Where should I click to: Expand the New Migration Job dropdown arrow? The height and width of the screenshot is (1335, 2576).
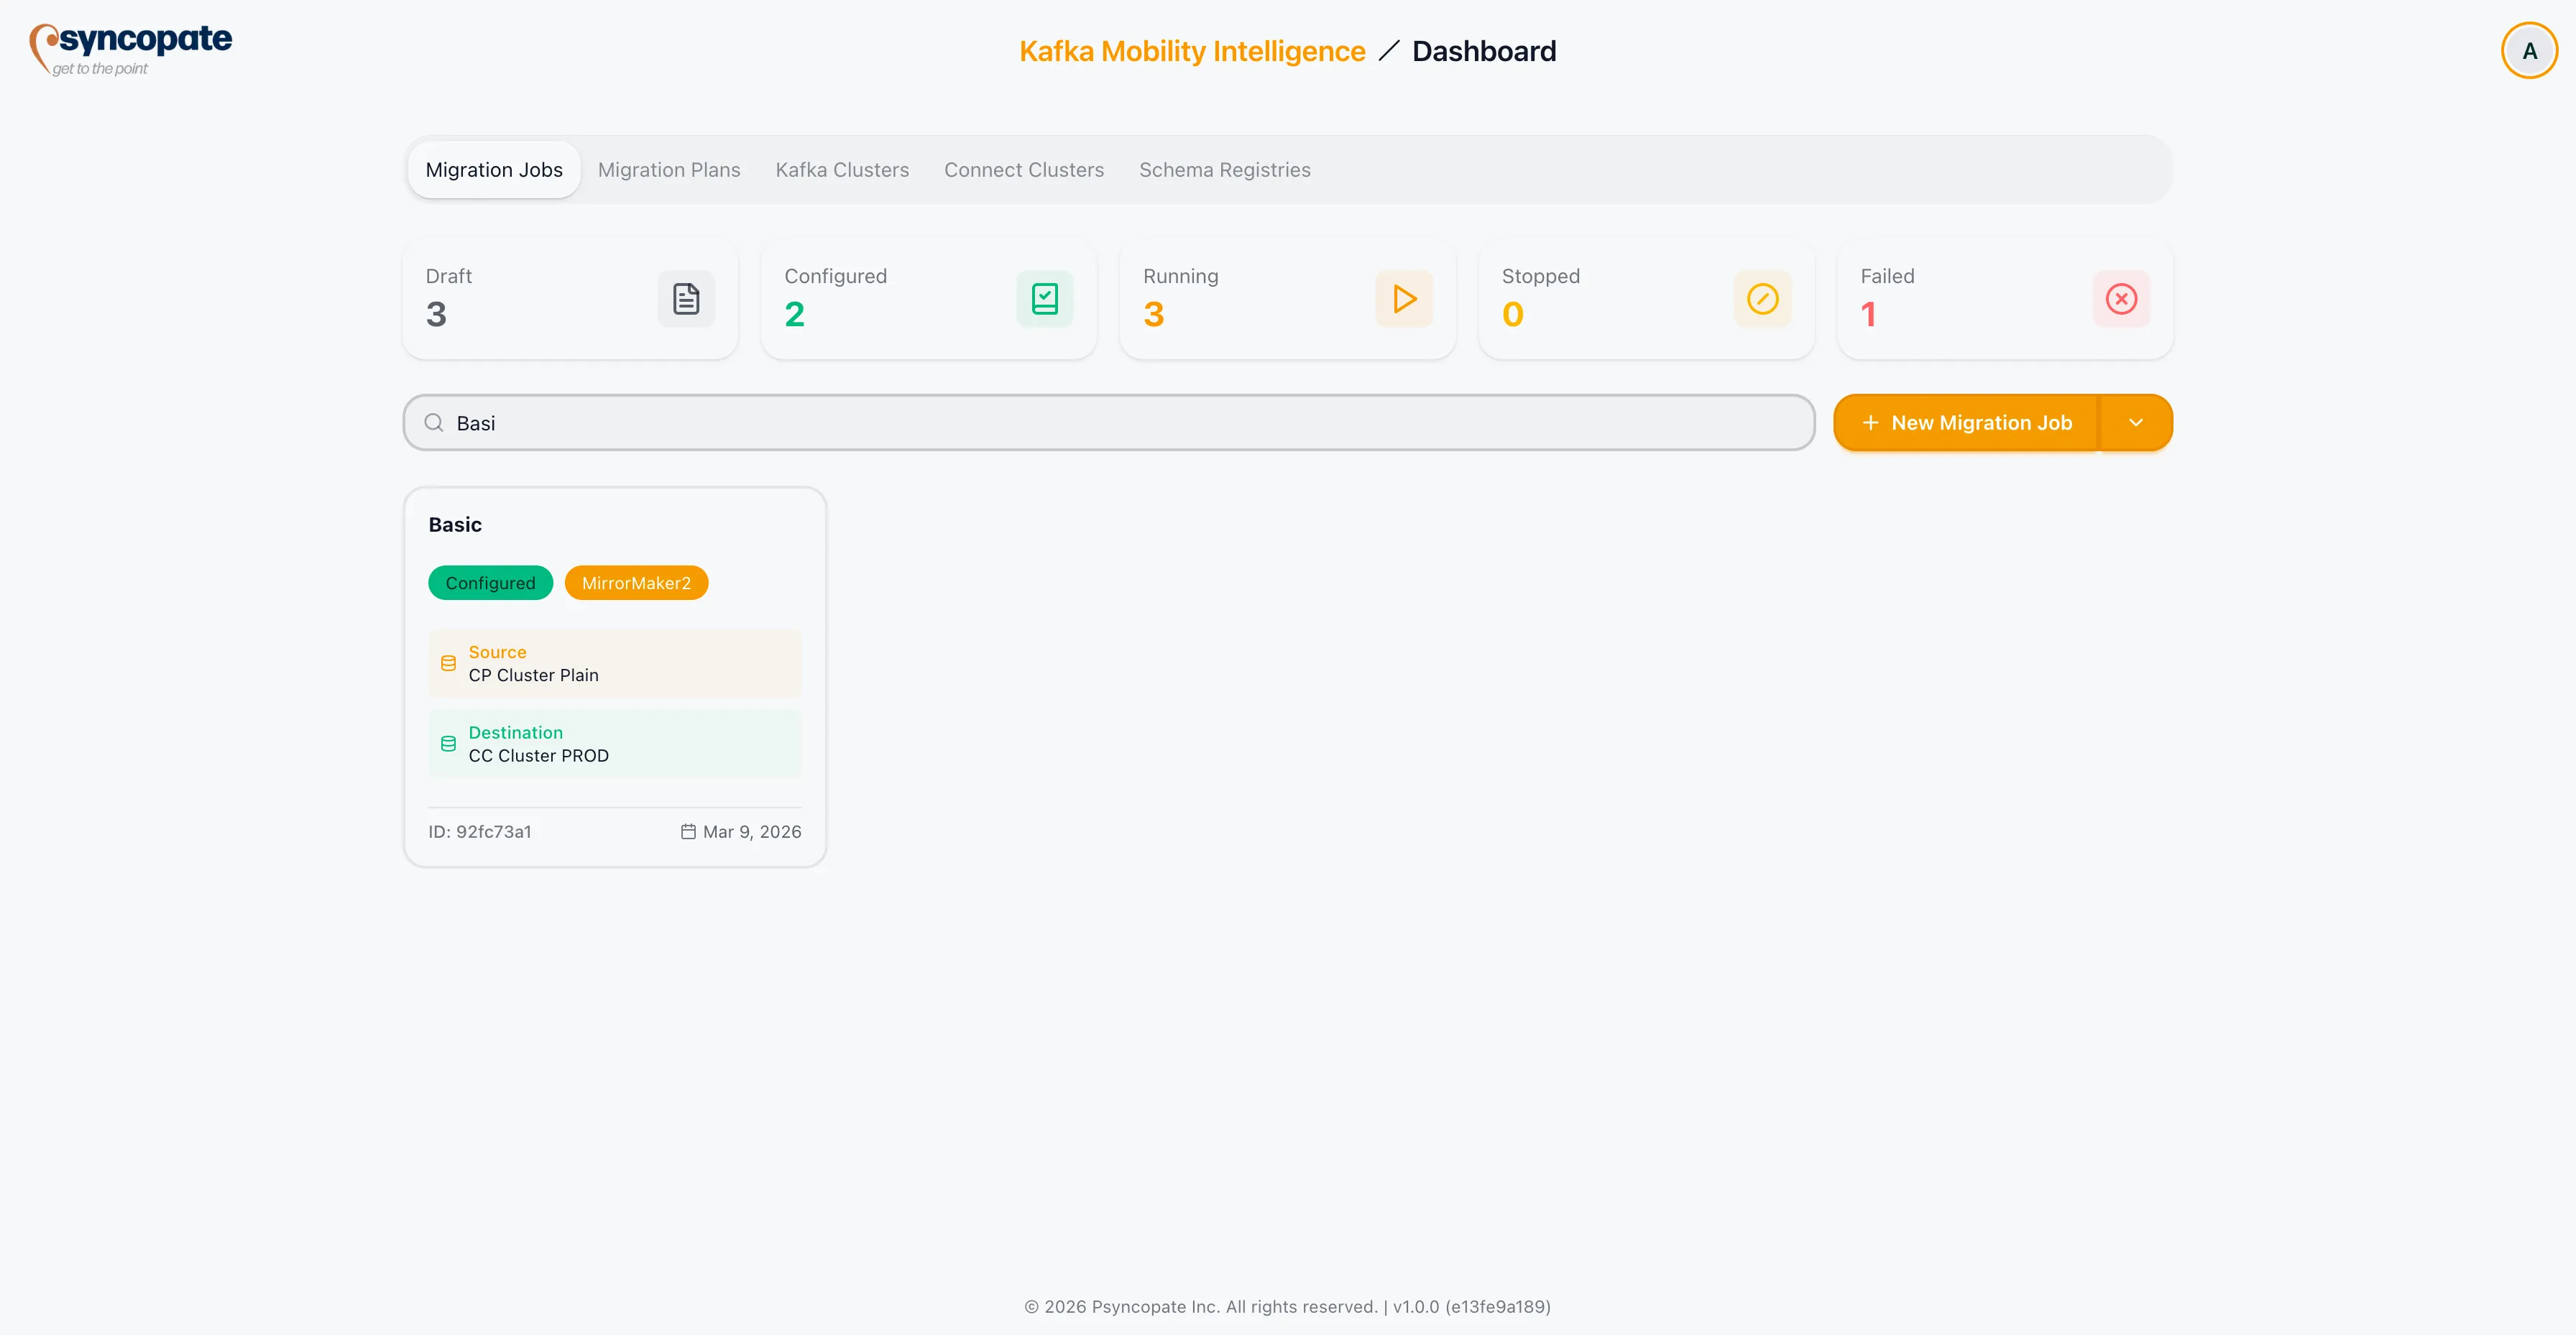tap(2137, 422)
